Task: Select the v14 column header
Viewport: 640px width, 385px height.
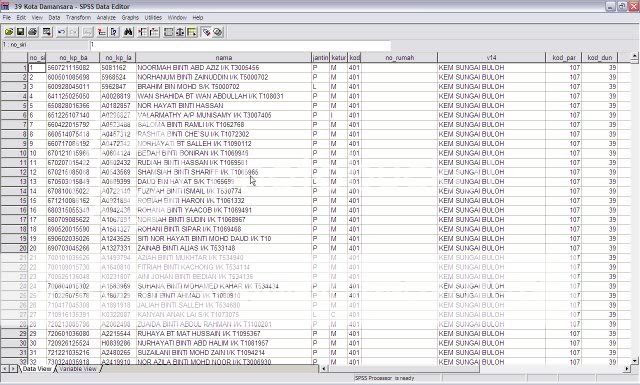Action: pos(491,58)
